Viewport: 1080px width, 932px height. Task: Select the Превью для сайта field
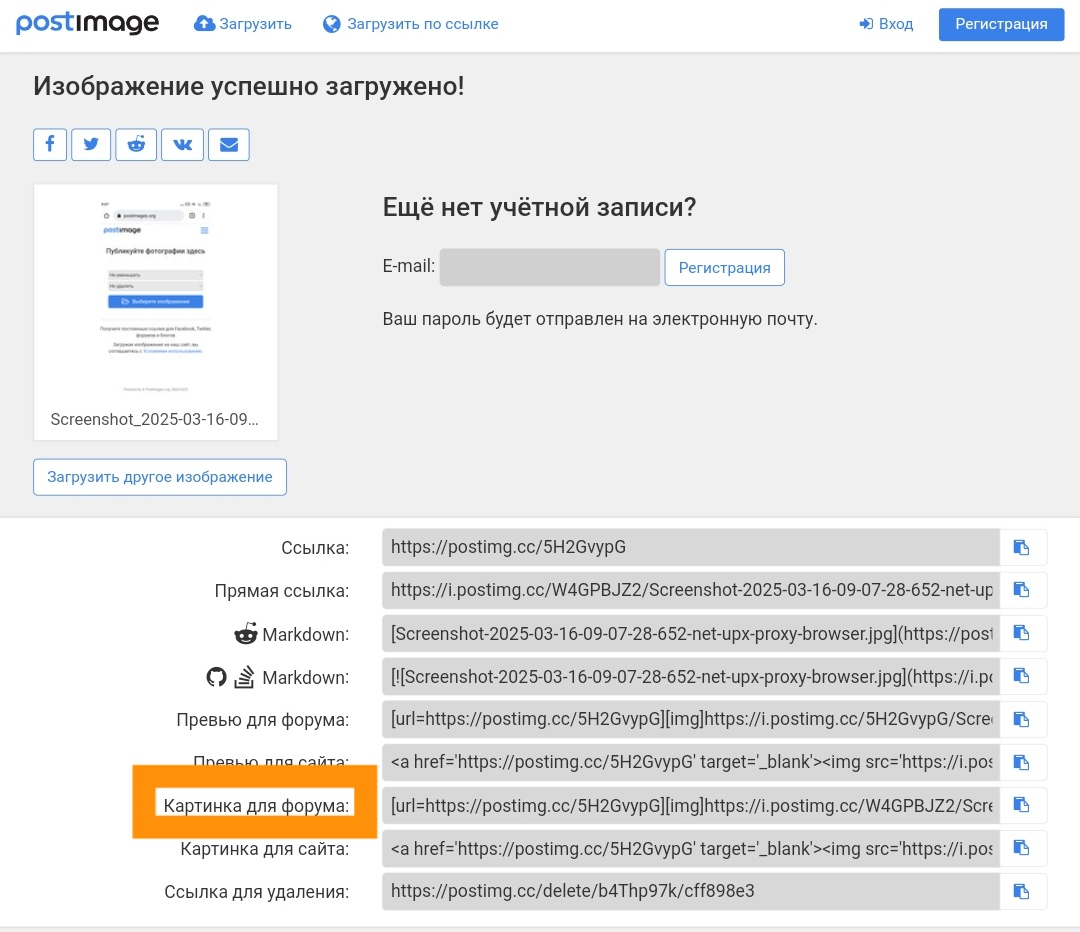click(691, 762)
